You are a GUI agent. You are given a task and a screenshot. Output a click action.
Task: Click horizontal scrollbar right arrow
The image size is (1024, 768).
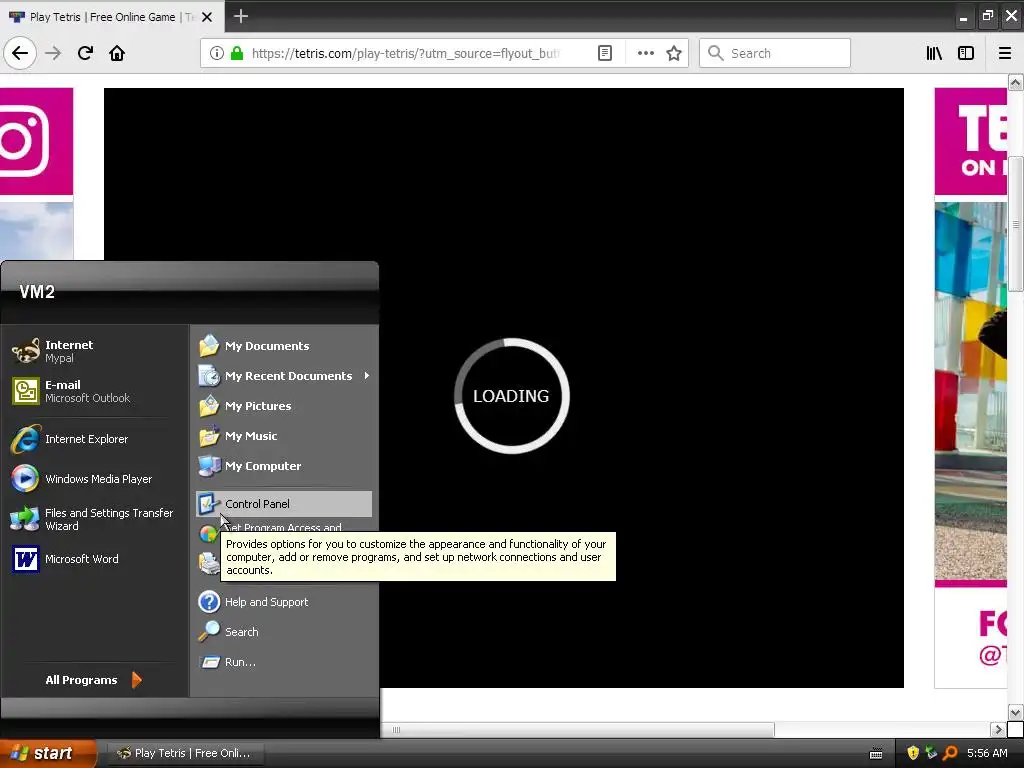click(998, 729)
